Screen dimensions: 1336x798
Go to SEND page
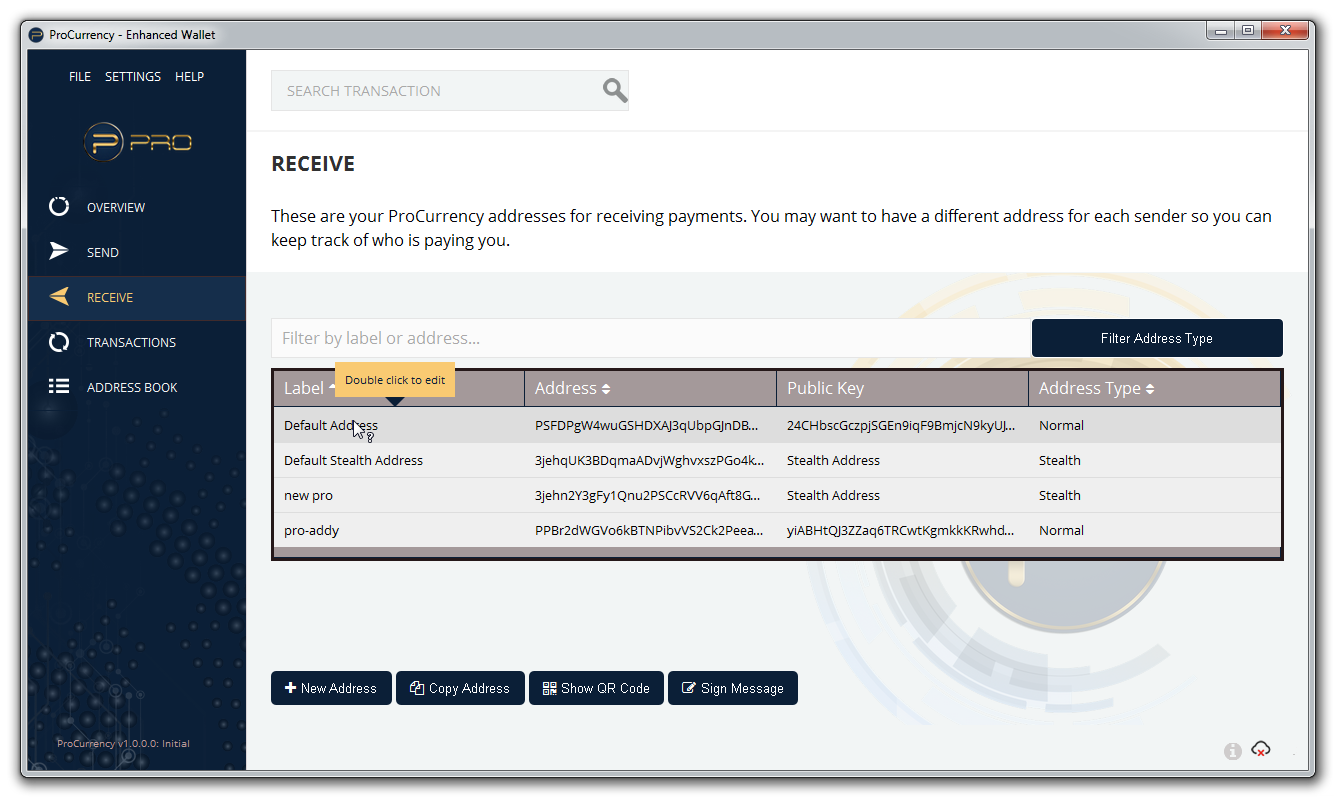103,253
